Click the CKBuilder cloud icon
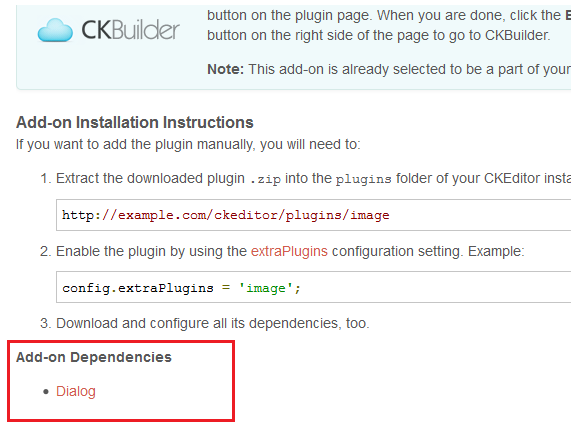571x442 pixels. (x=55, y=30)
